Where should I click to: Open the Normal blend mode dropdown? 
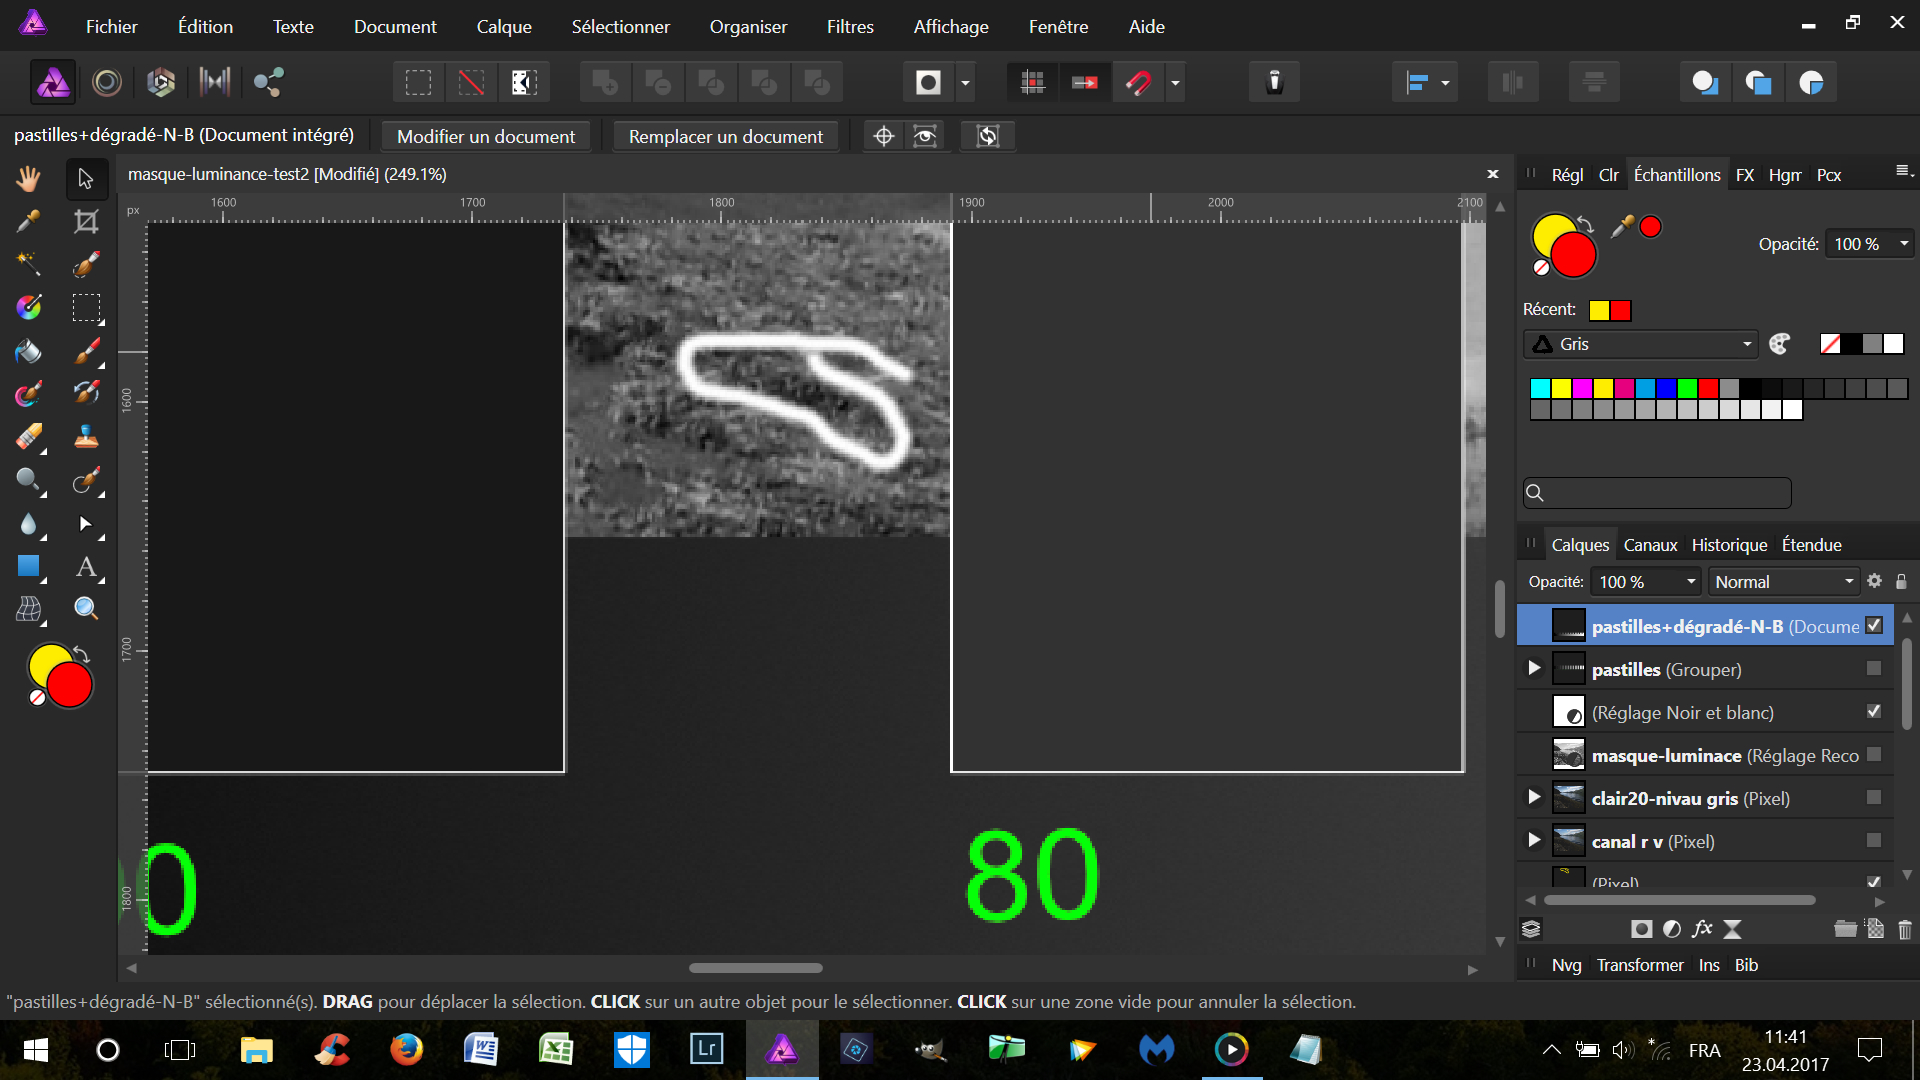pyautogui.click(x=1784, y=582)
